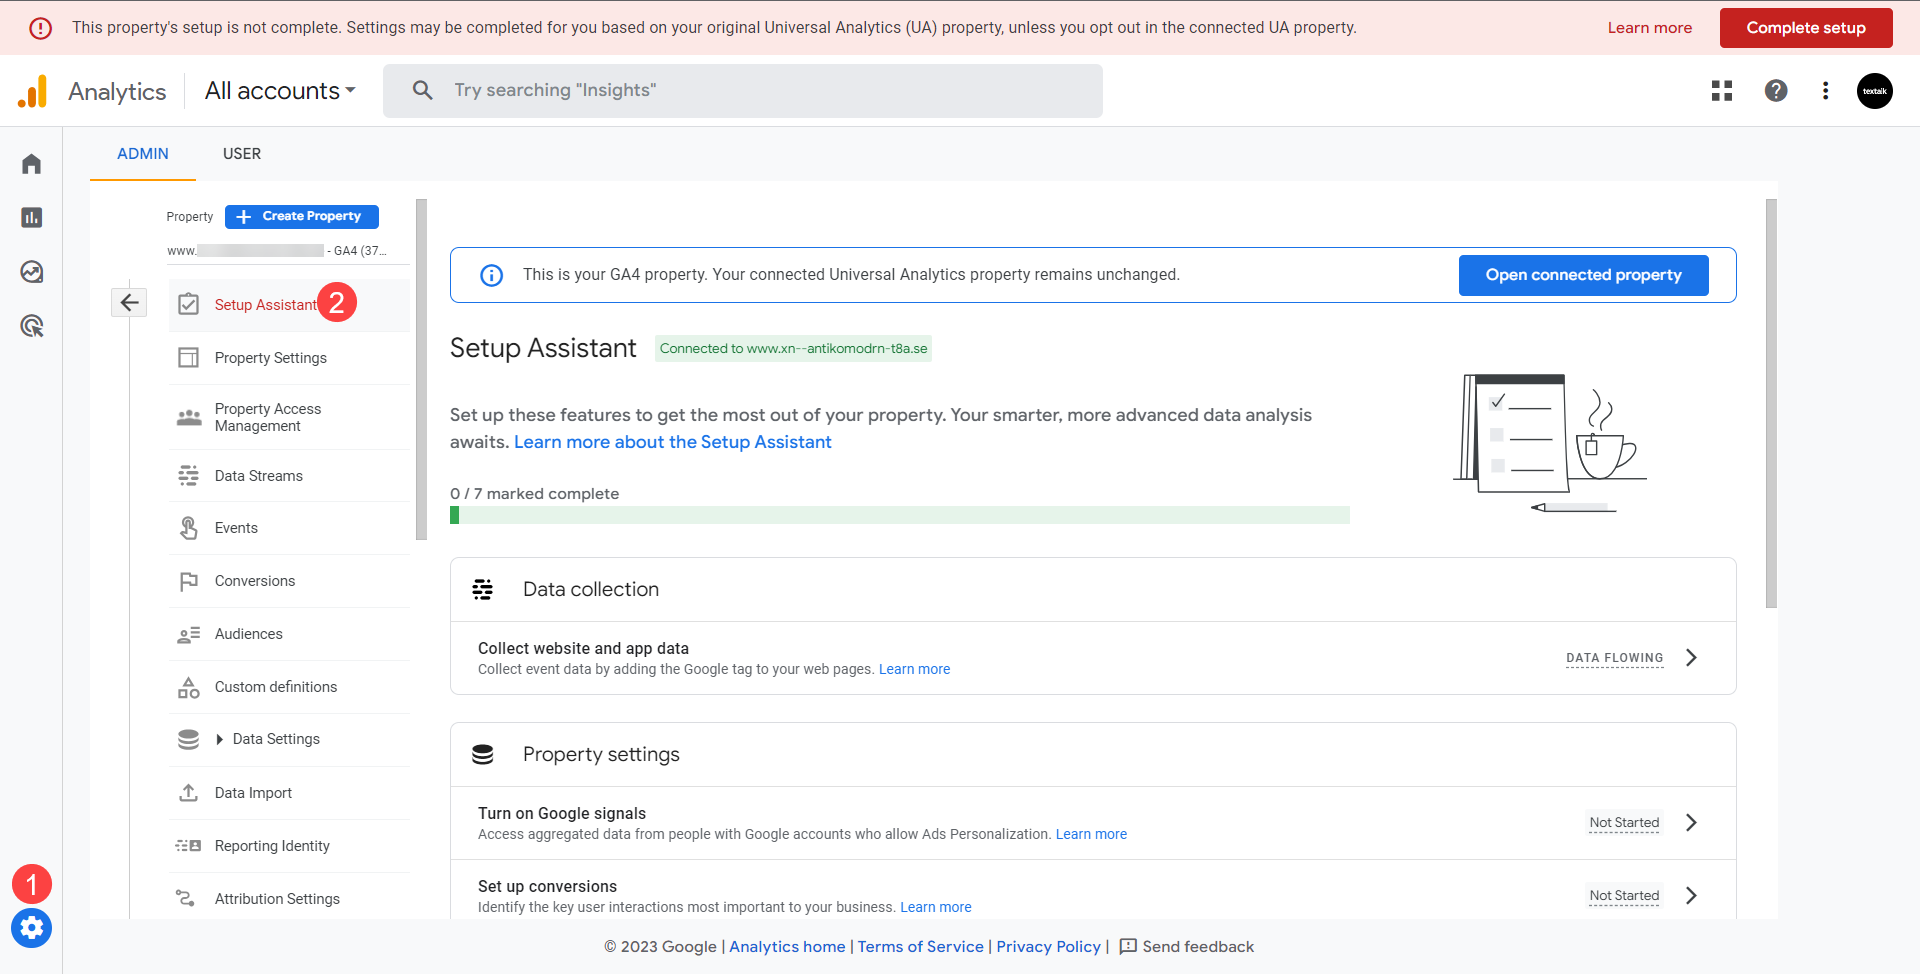
Task: Click the setup completion progress bar
Action: click(900, 515)
